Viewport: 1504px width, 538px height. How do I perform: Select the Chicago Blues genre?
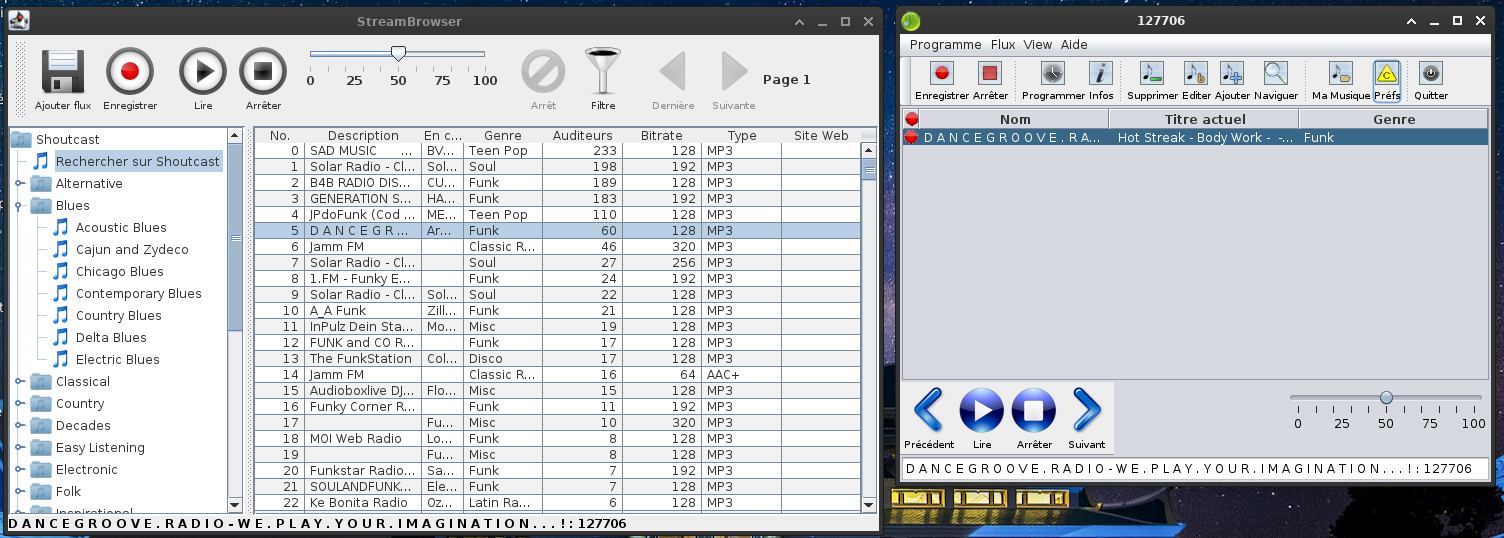(x=120, y=272)
